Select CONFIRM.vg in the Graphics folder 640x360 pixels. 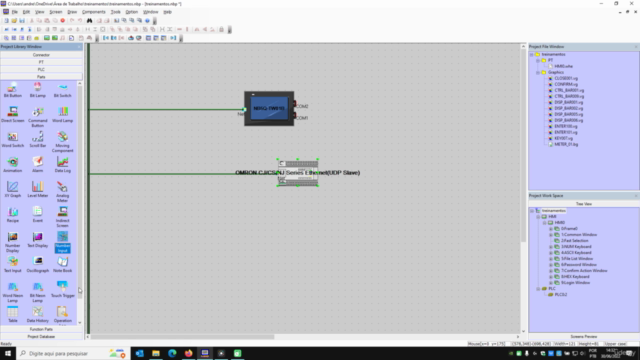pos(566,84)
